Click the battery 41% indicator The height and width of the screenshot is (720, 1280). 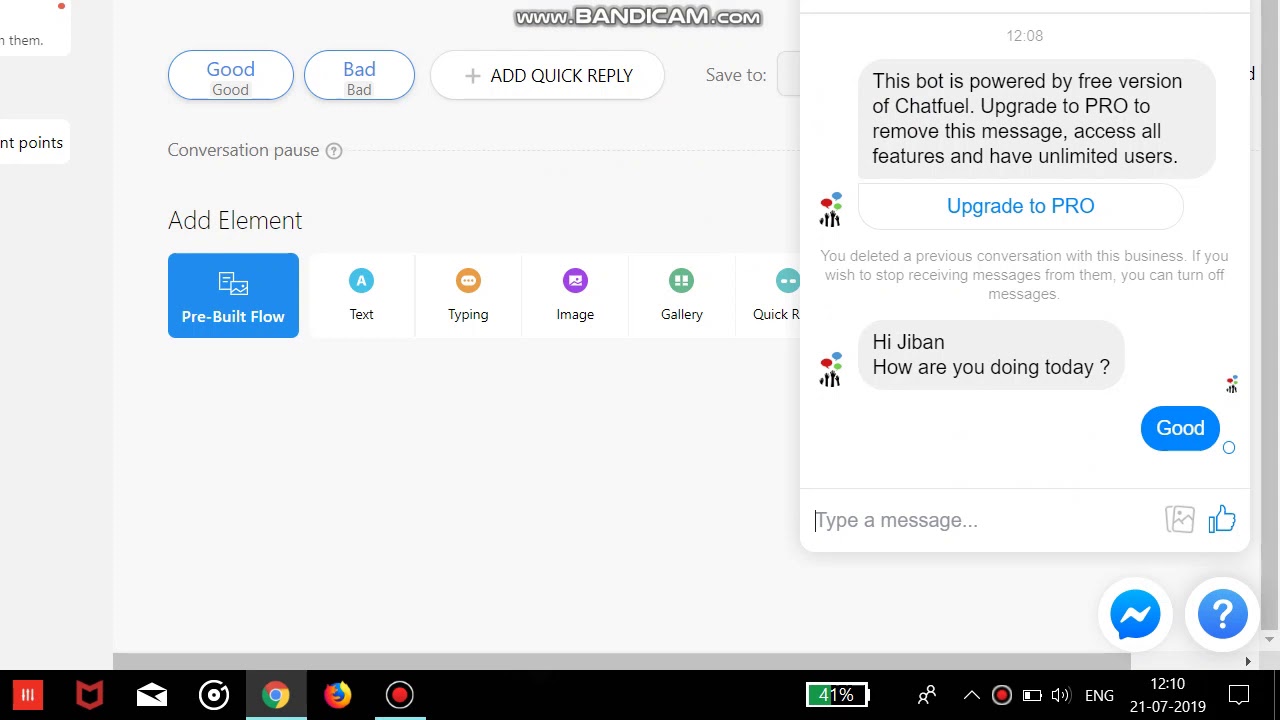pos(838,695)
